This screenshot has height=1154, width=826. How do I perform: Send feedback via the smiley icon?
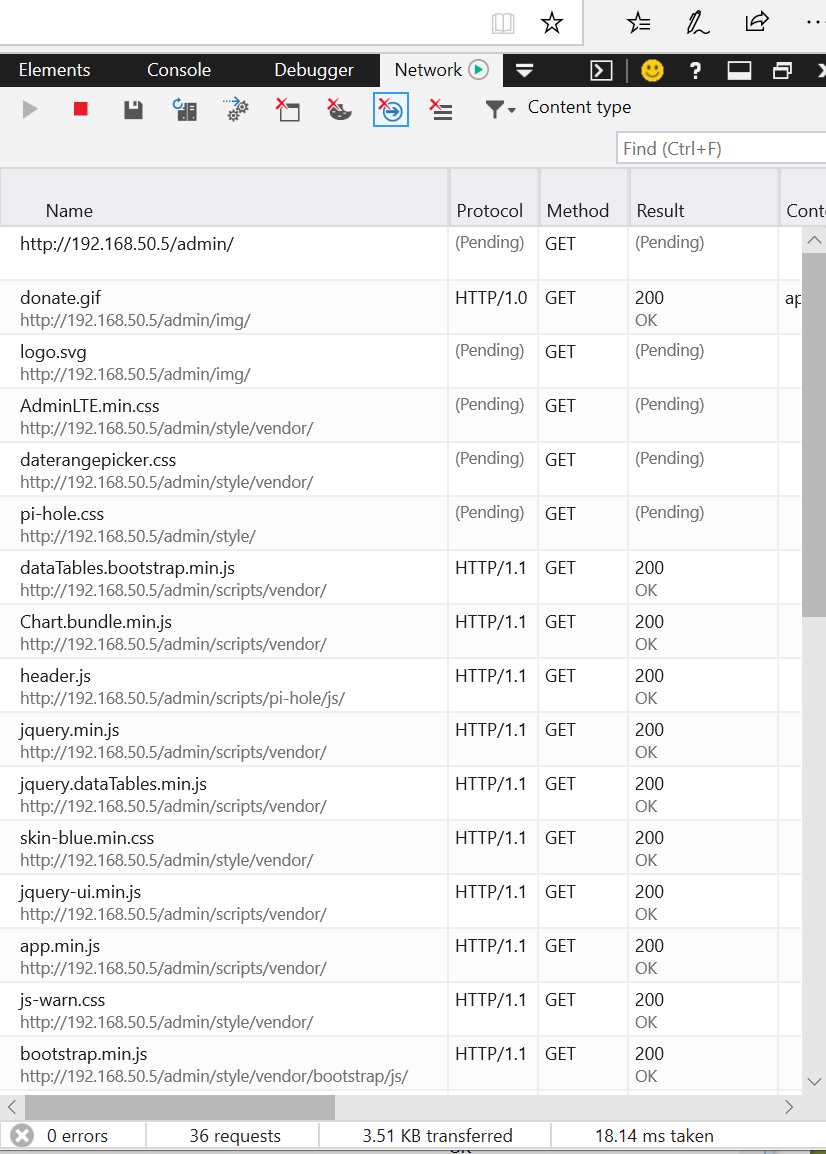coord(652,70)
